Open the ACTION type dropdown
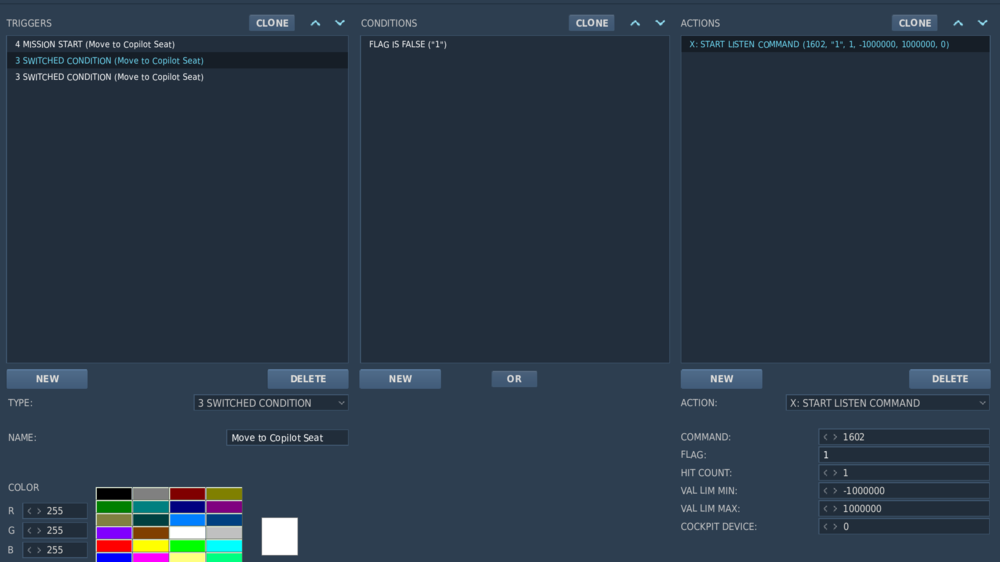The height and width of the screenshot is (562, 1000). [888, 403]
